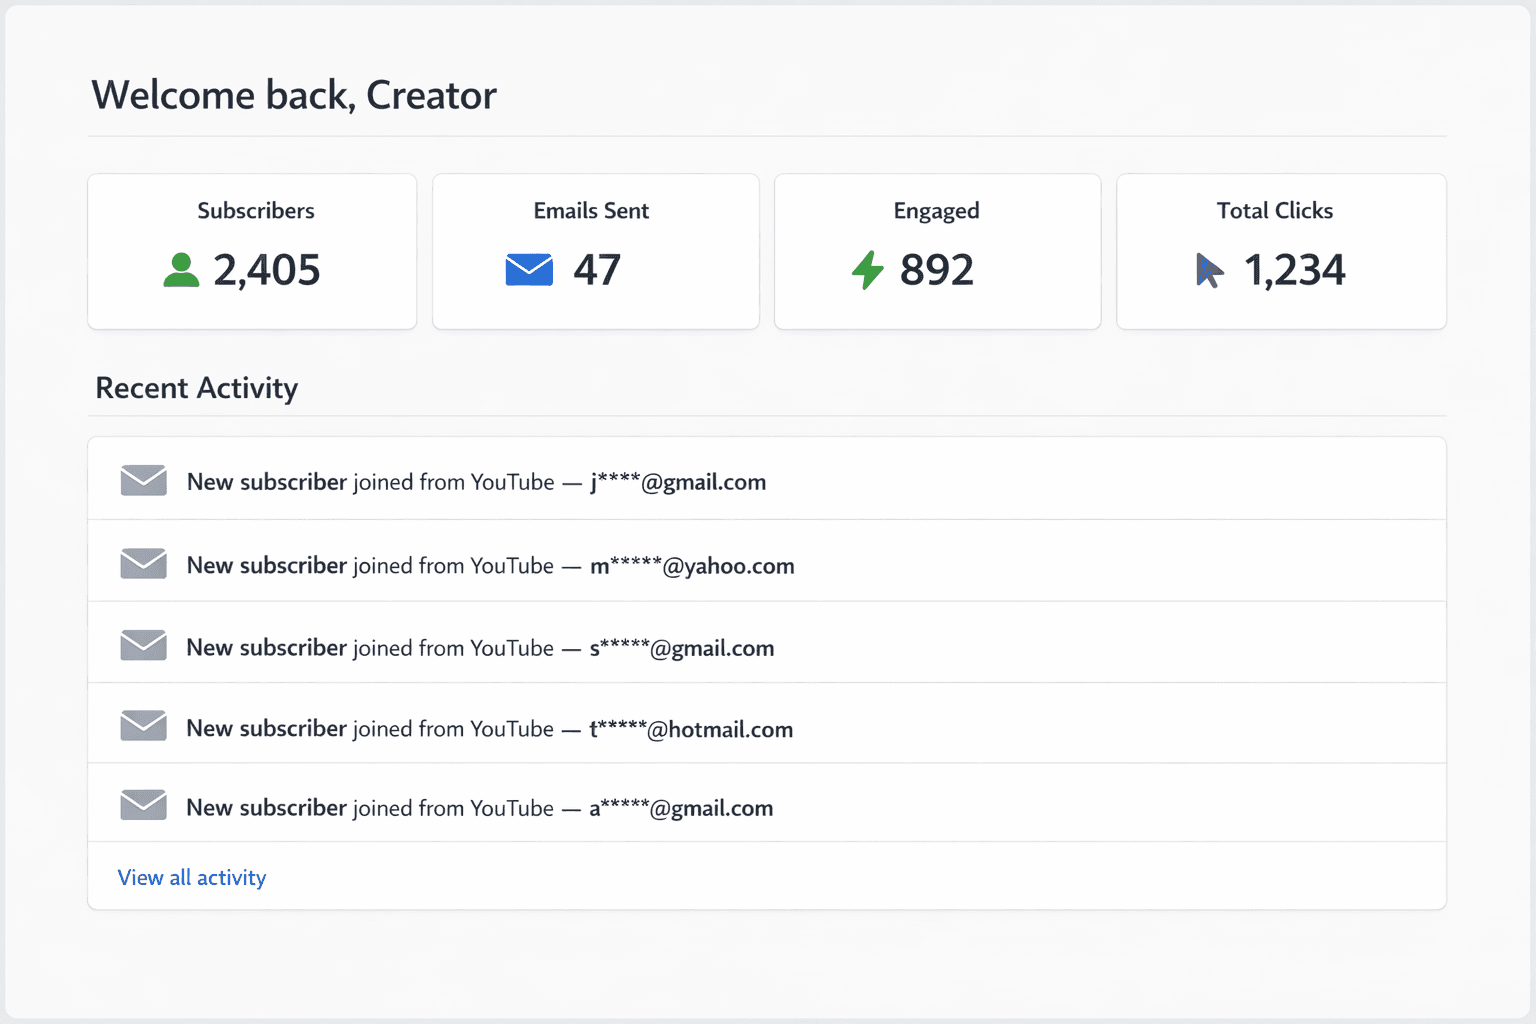Click the envelope icon beside s*****@gmail.com row
Screen dimensions: 1536x1024
click(x=143, y=645)
